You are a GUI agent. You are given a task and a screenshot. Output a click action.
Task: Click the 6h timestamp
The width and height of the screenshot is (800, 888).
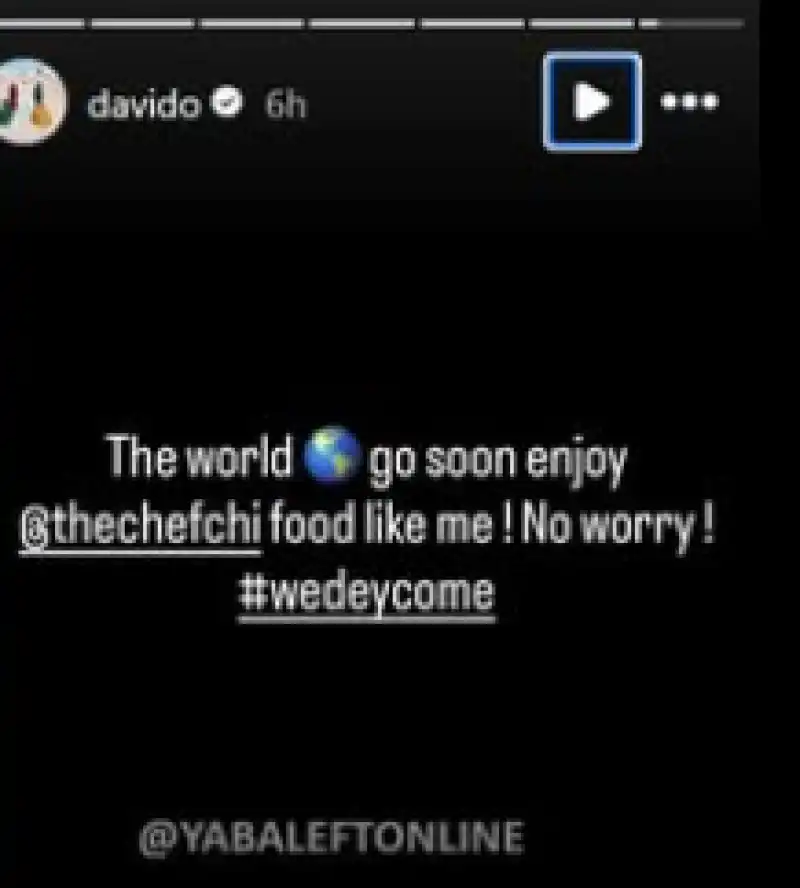(x=286, y=104)
